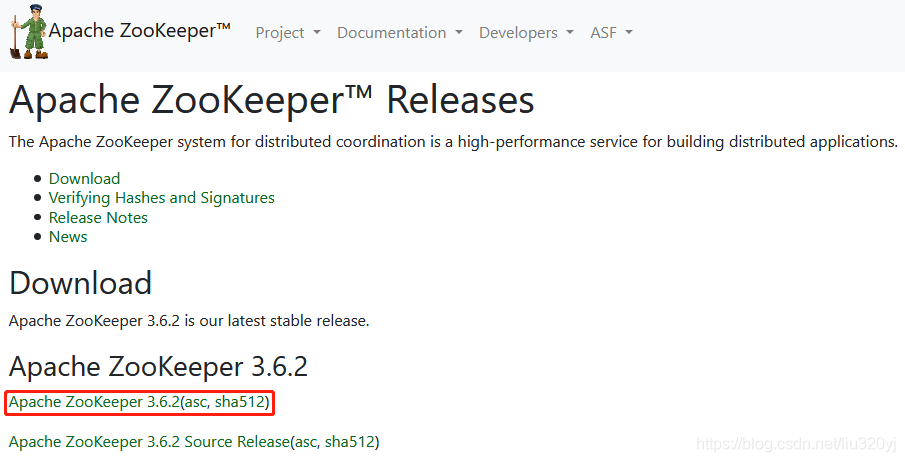Expand the ASF dropdown menu
905x462 pixels.
click(611, 33)
